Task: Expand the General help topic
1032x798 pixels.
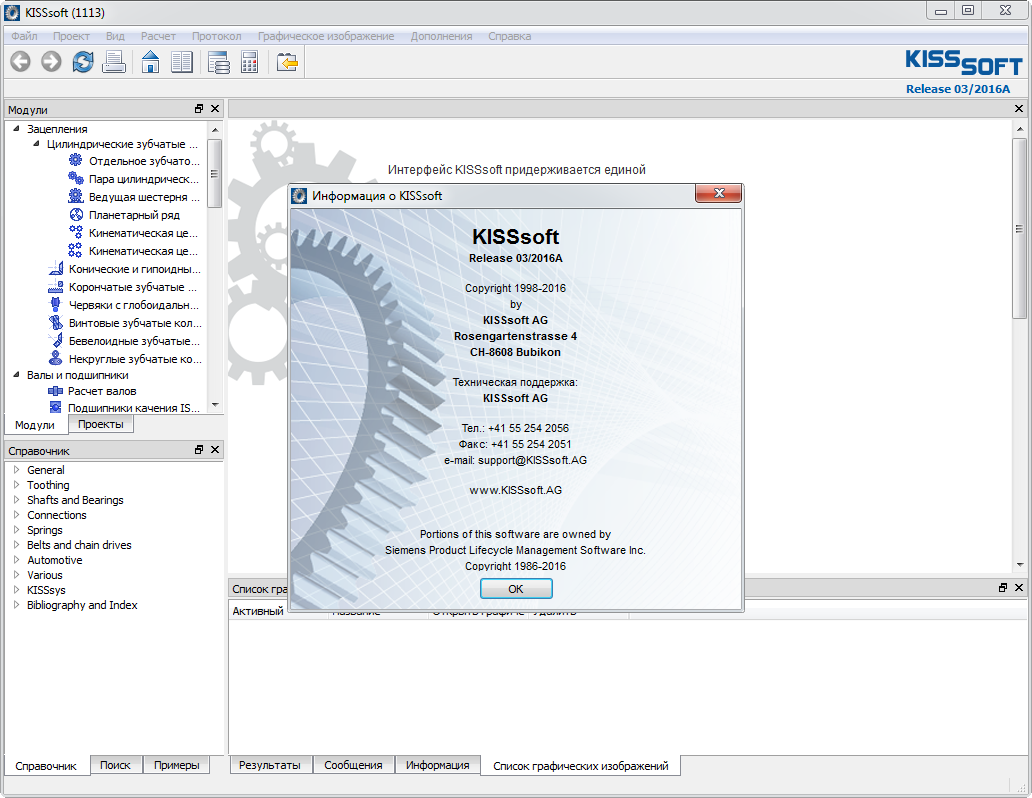Action: point(16,469)
